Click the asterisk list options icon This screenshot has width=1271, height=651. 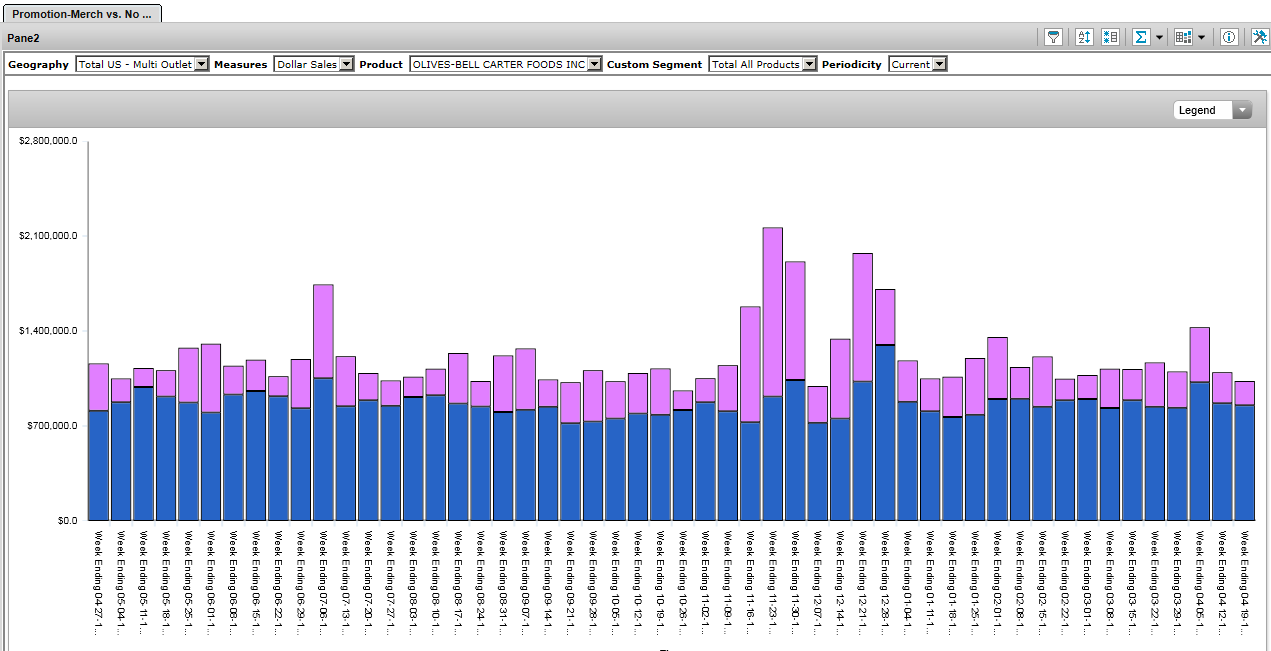1110,37
